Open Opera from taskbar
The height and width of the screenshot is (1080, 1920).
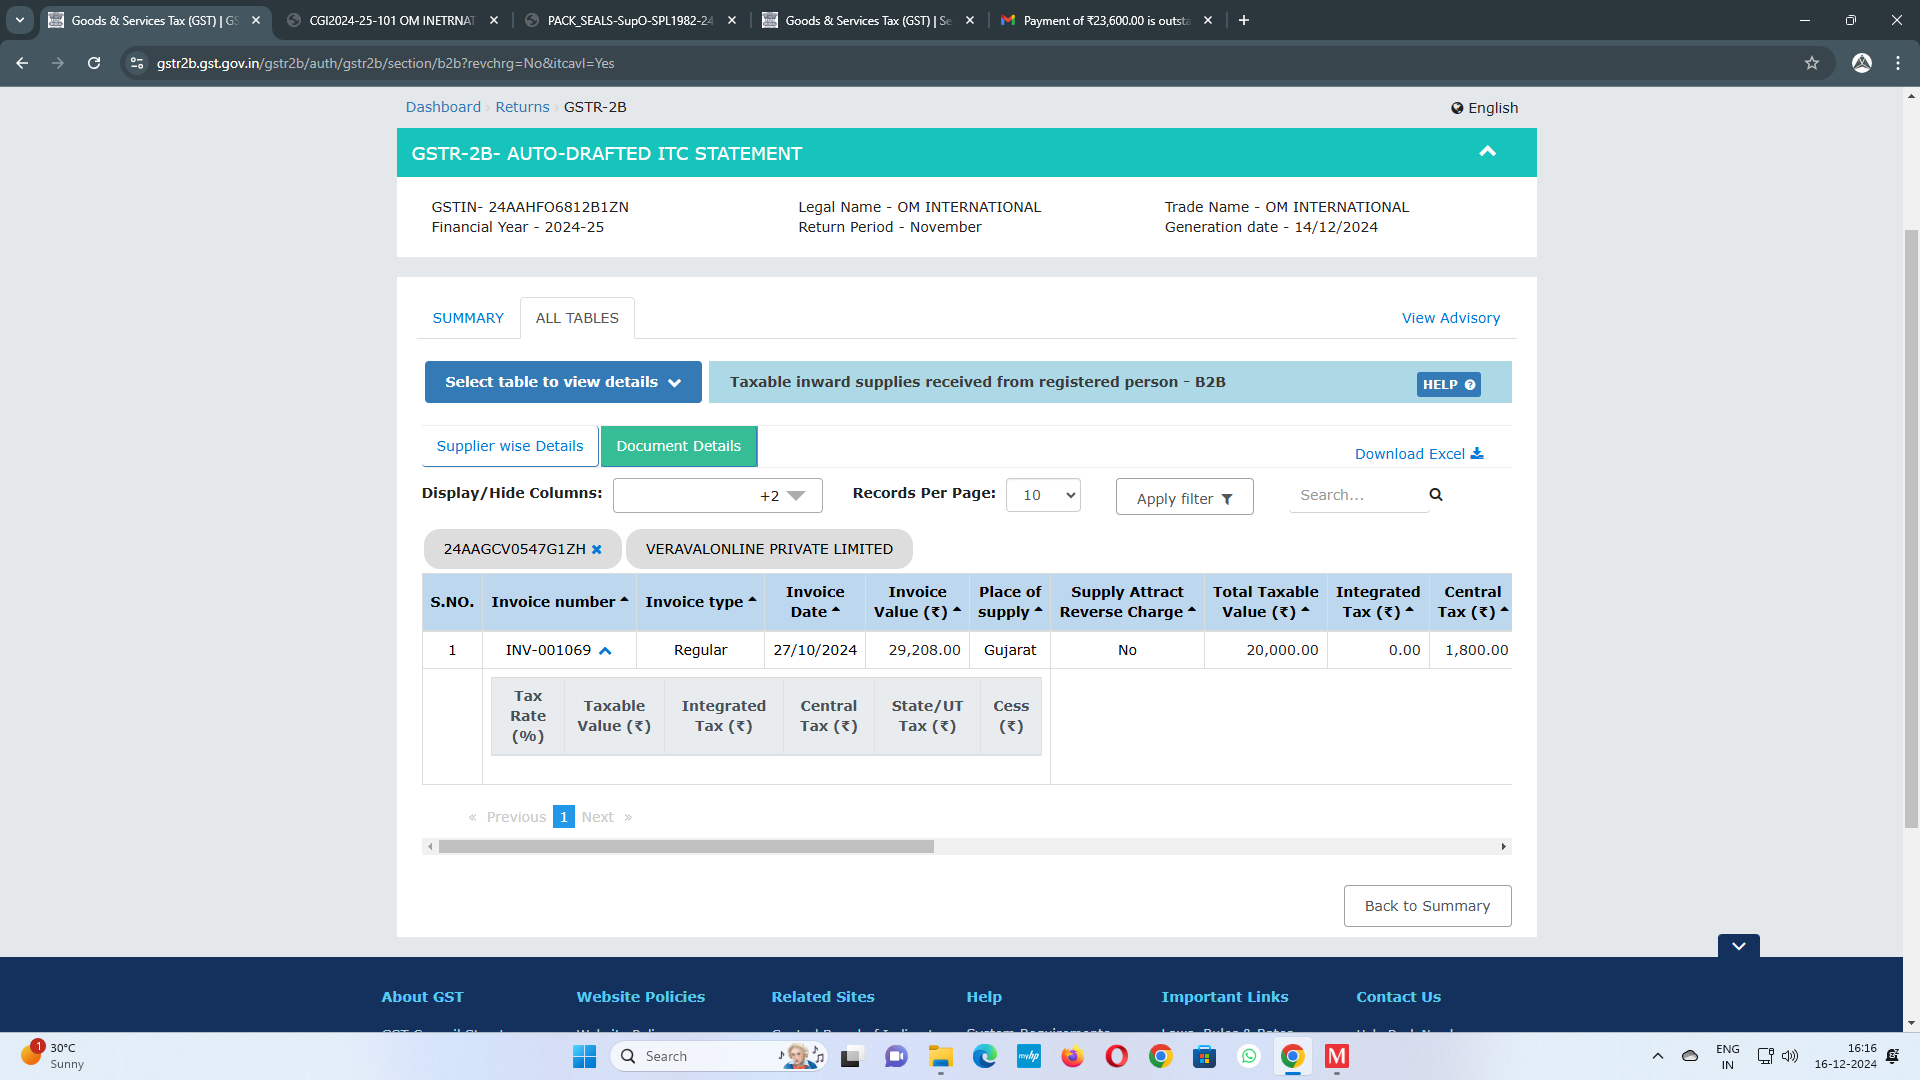click(x=1116, y=1056)
